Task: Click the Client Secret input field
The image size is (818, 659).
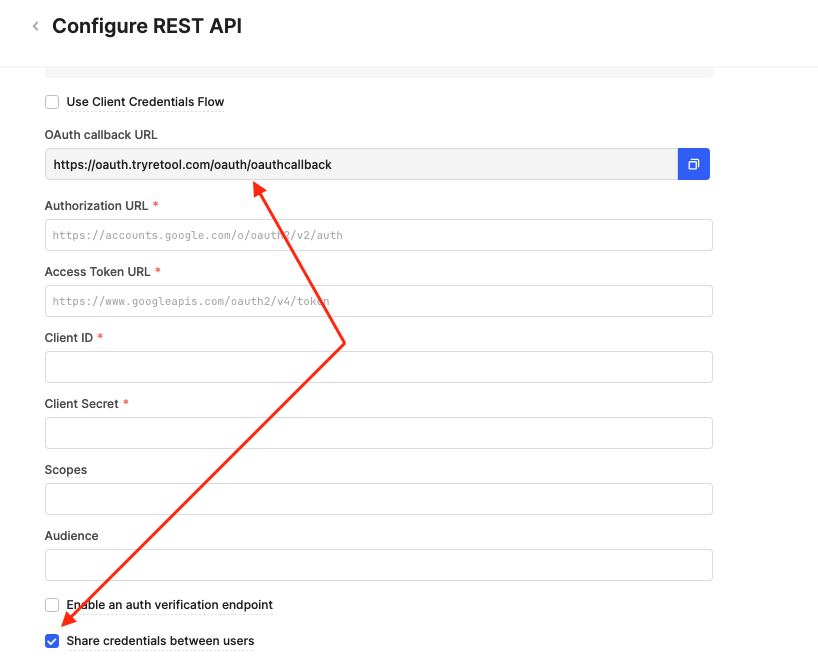Action: tap(379, 433)
